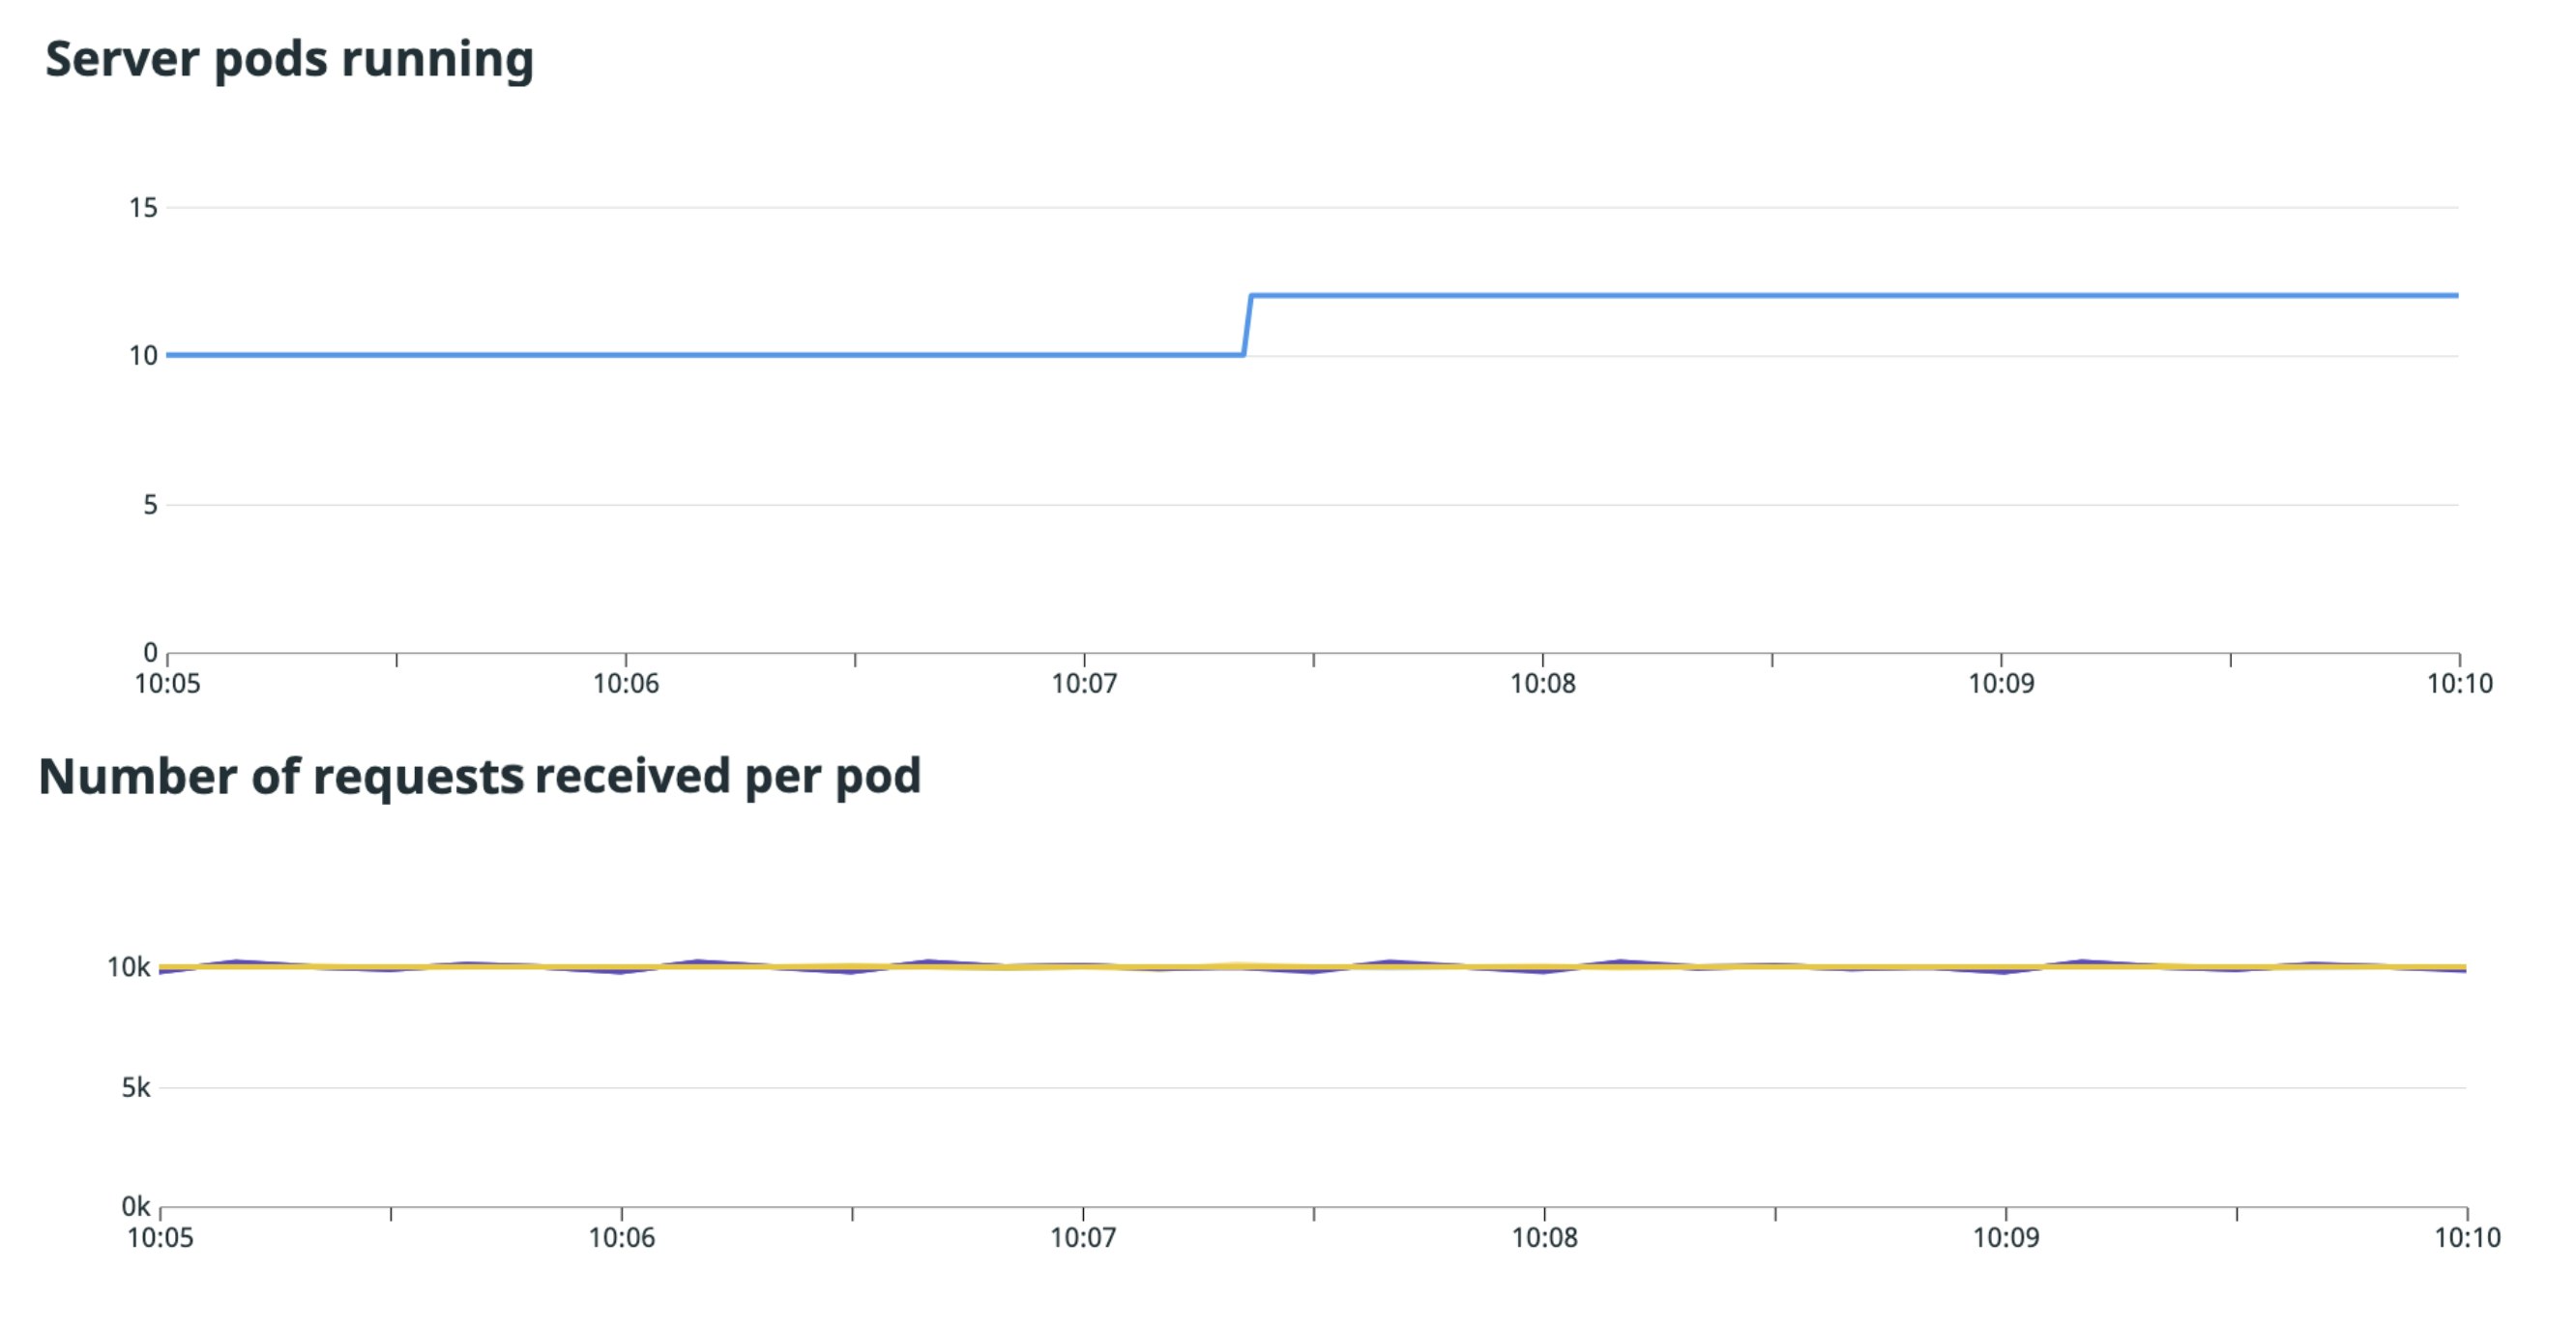The image size is (2576, 1329).
Task: Click the "Number of requests received per pod" title
Action: [479, 777]
